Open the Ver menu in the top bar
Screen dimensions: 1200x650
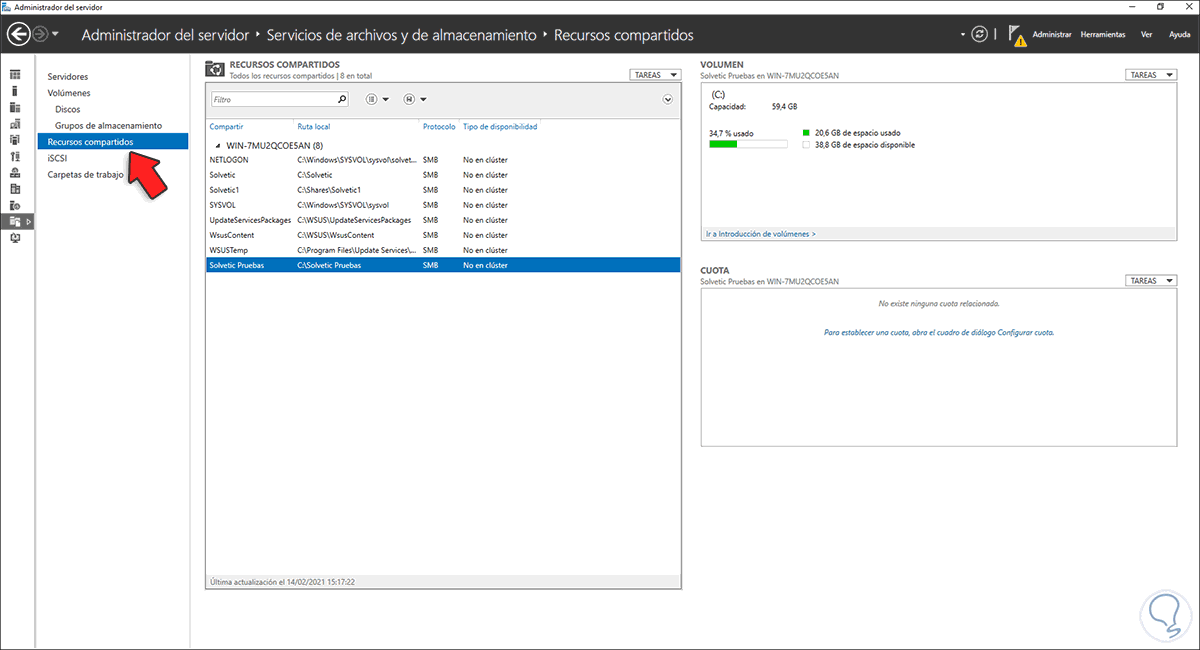tap(1146, 34)
